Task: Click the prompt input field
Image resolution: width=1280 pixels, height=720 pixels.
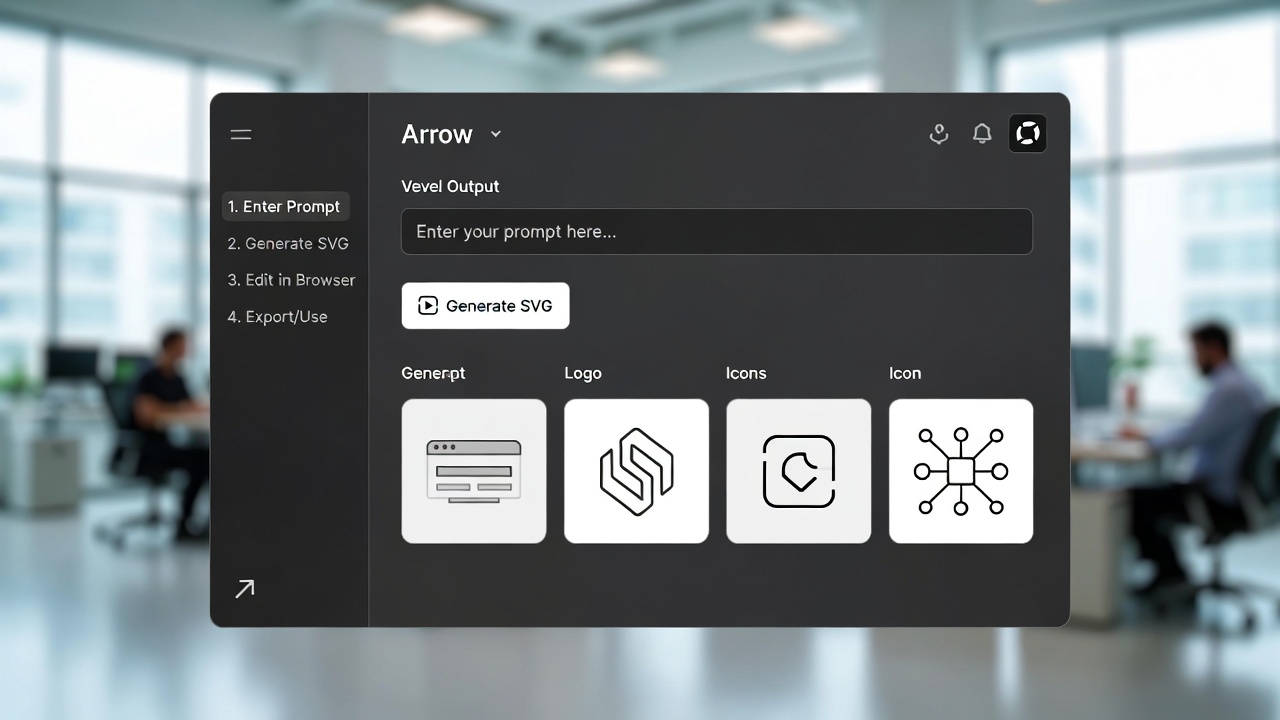Action: (716, 231)
